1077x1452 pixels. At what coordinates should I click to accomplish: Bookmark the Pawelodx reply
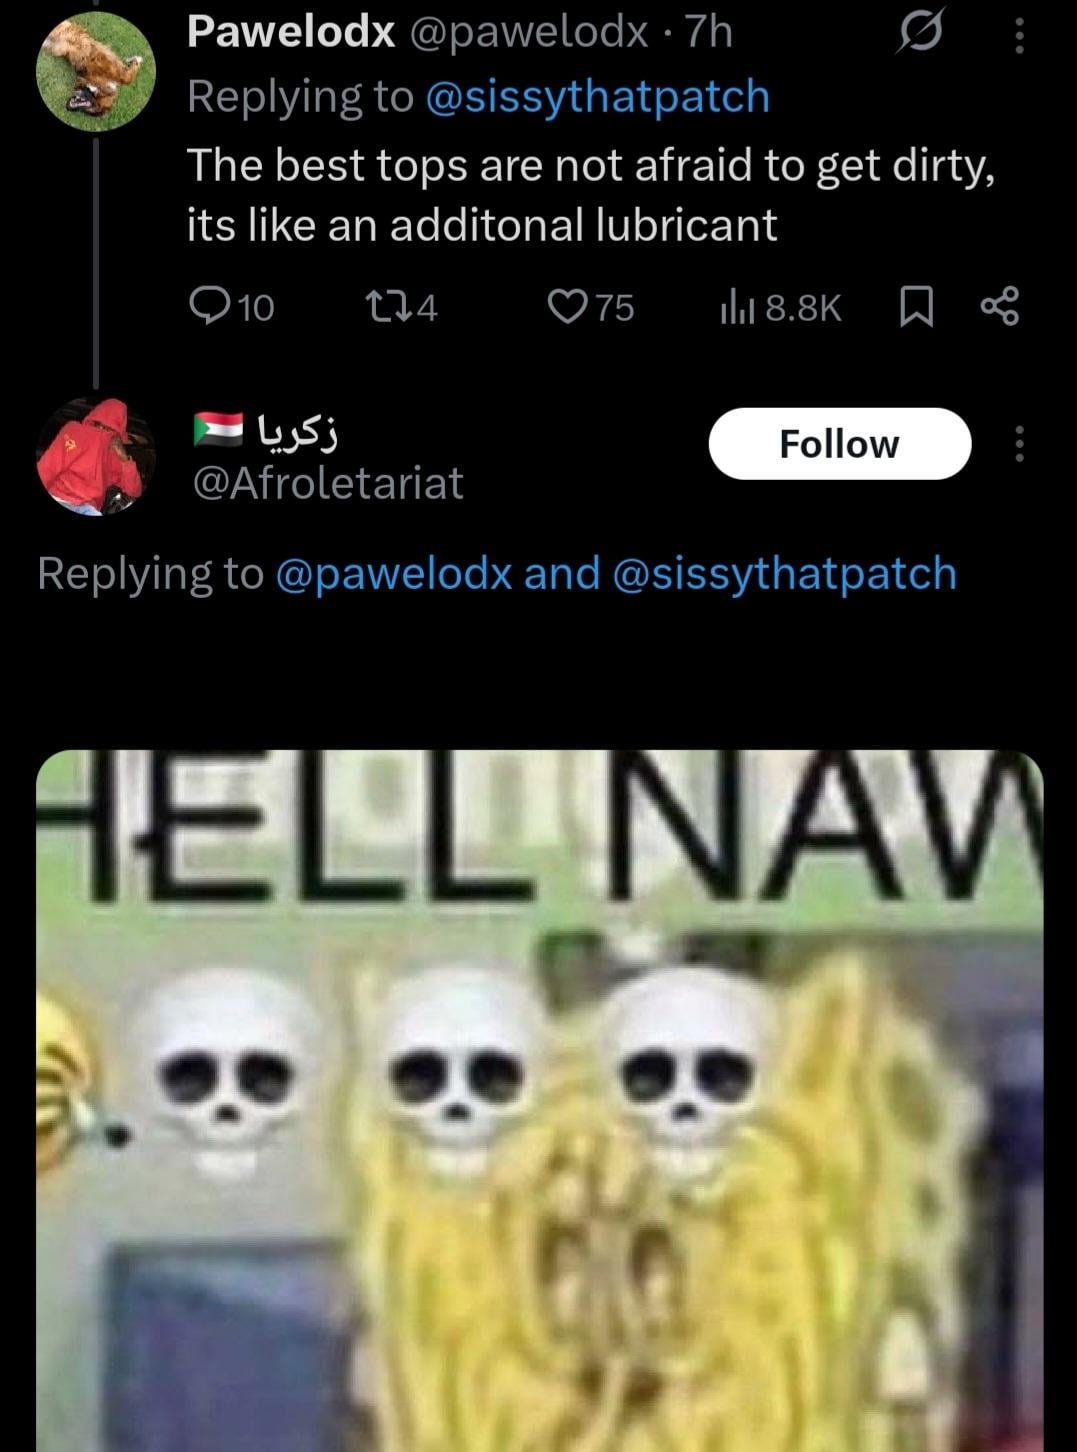[916, 307]
